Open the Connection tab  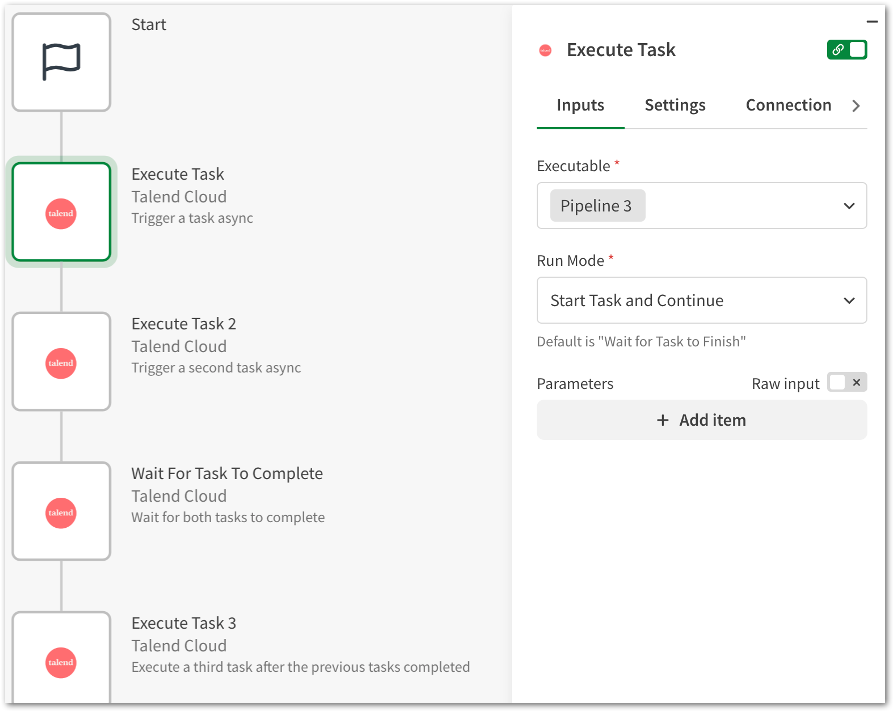[x=788, y=105]
